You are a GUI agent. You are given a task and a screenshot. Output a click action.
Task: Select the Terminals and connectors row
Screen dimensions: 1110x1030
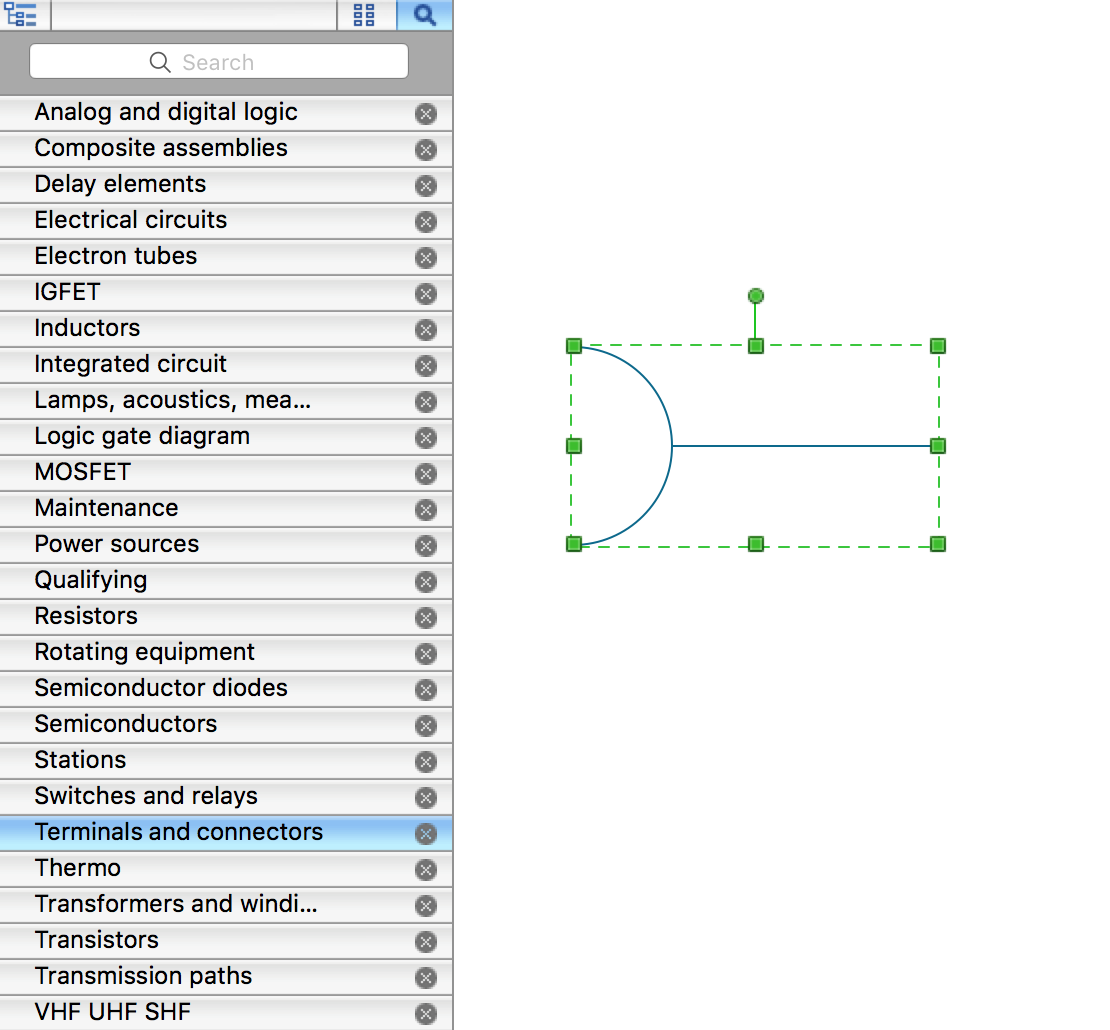pyautogui.click(x=226, y=833)
